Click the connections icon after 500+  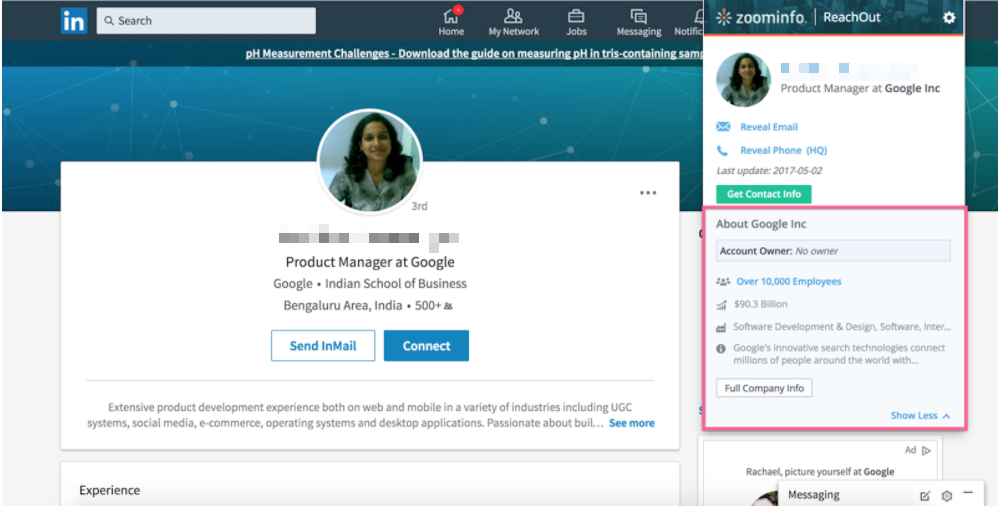tap(448, 306)
